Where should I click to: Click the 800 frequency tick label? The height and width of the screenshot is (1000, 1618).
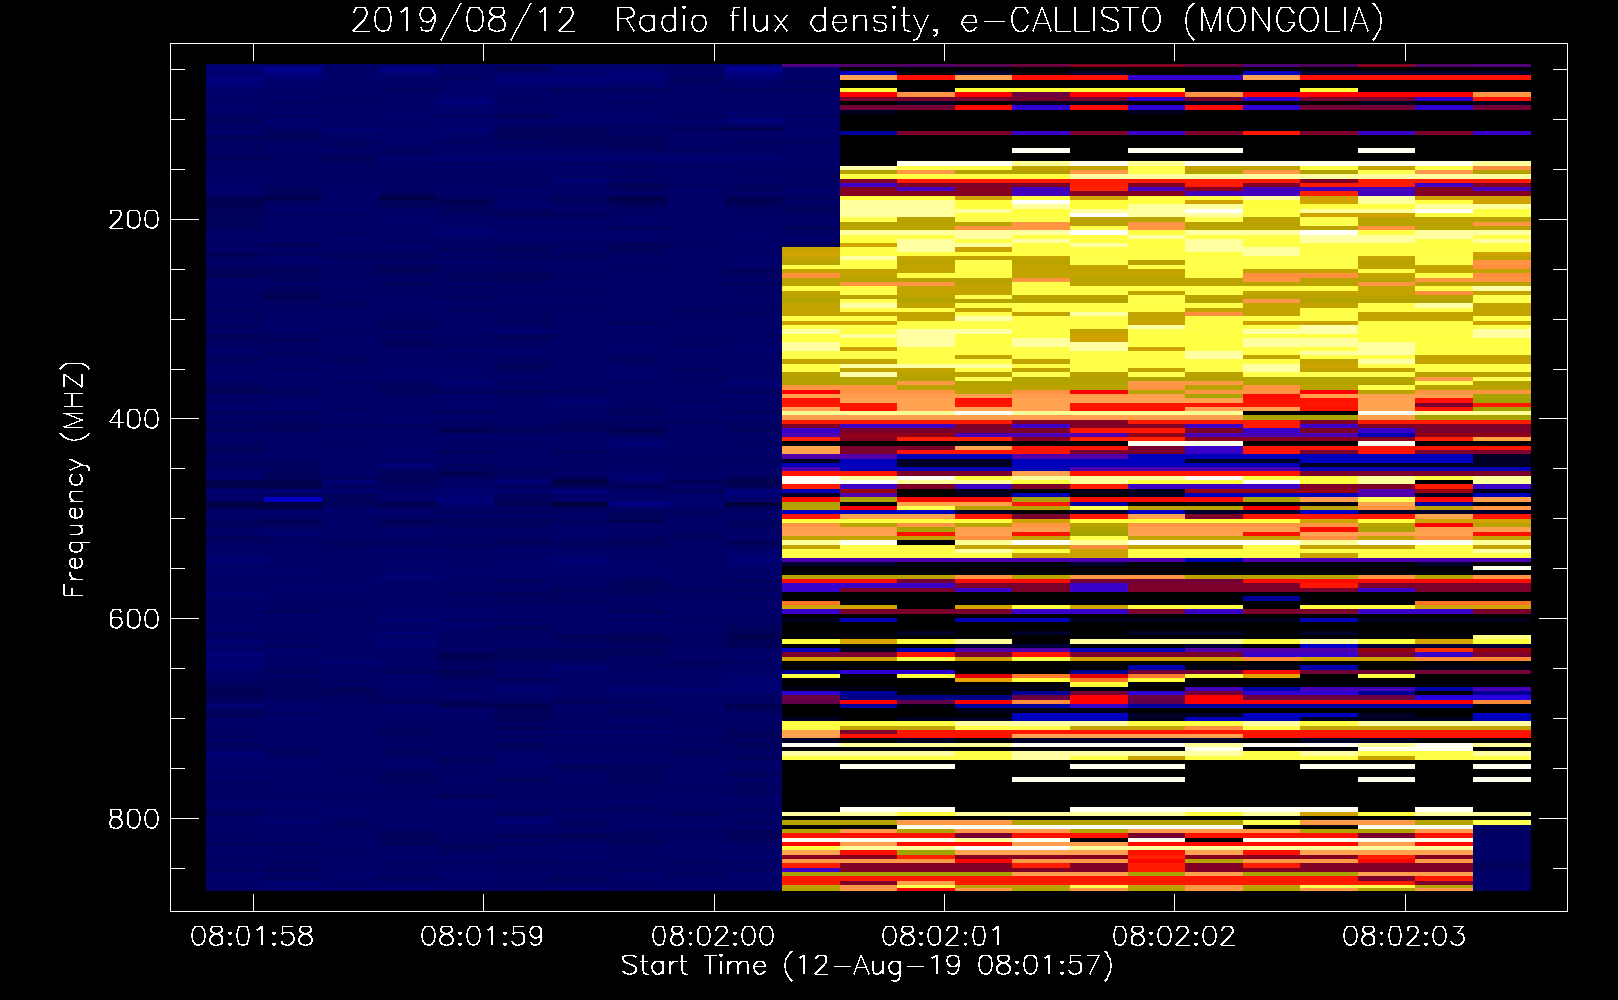(134, 819)
